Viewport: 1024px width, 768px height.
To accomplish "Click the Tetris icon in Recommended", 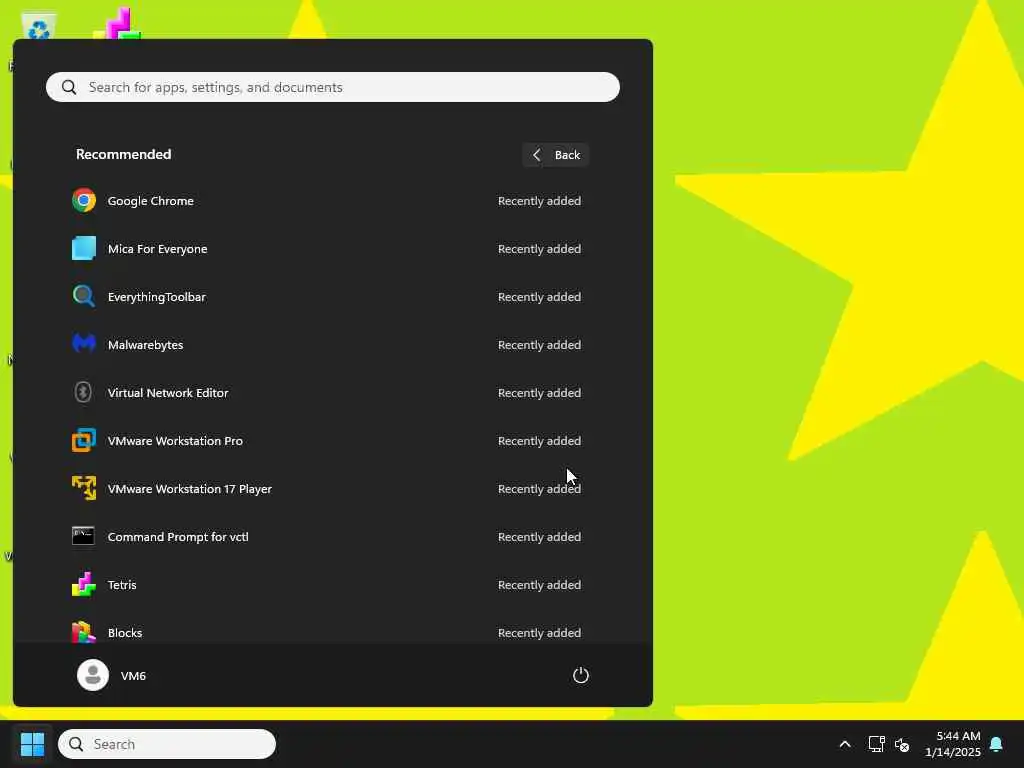I will pos(84,584).
